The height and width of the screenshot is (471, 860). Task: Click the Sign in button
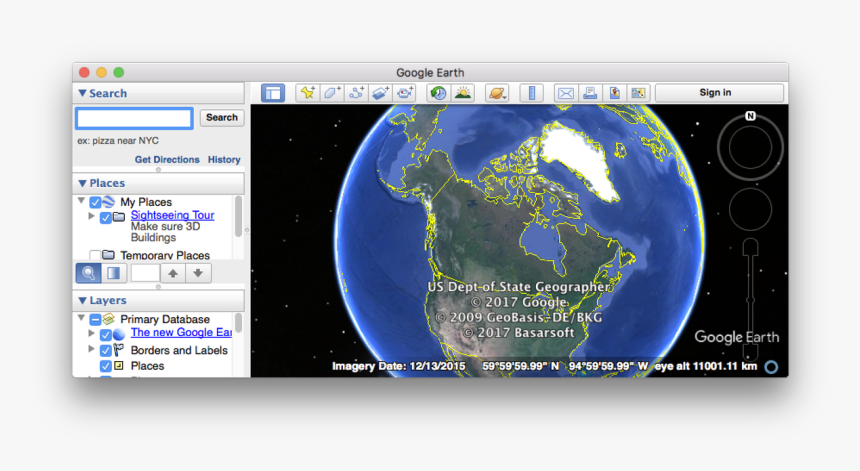(x=719, y=93)
